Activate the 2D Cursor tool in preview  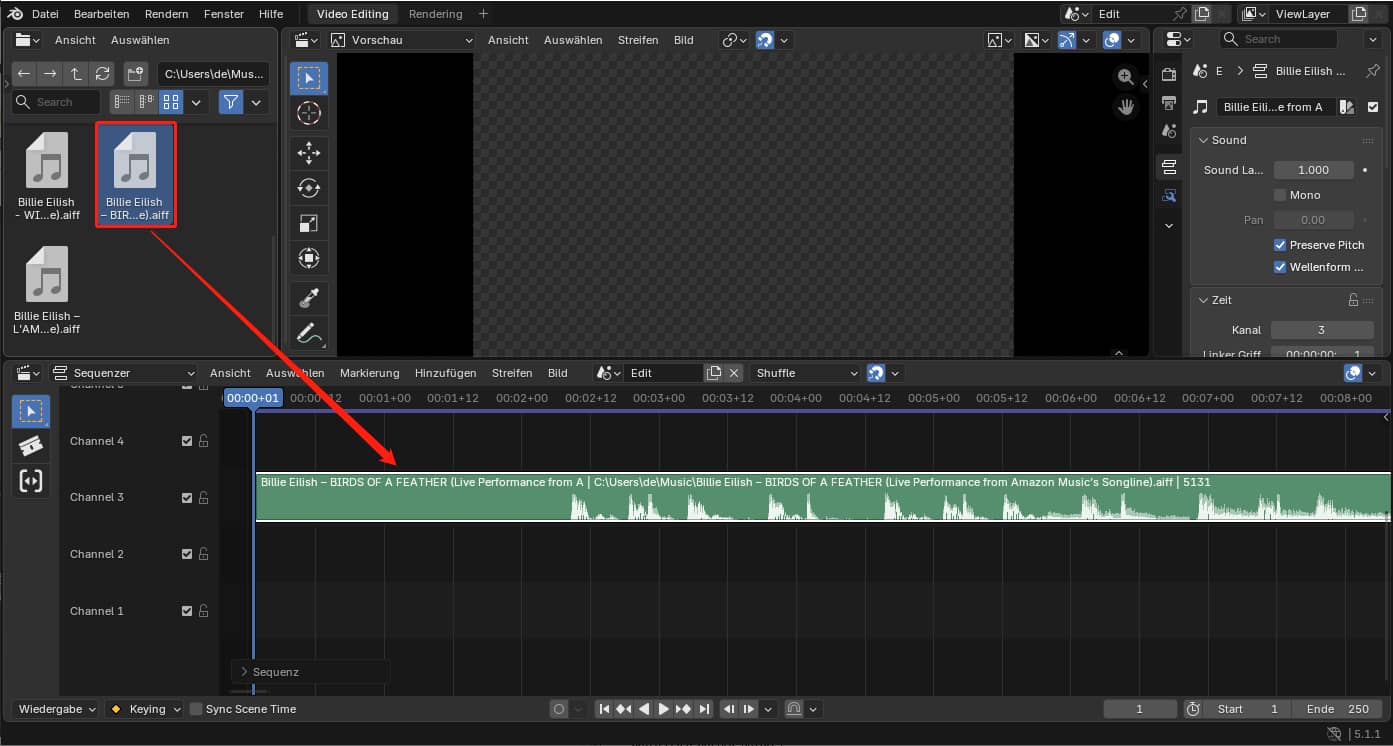(308, 115)
